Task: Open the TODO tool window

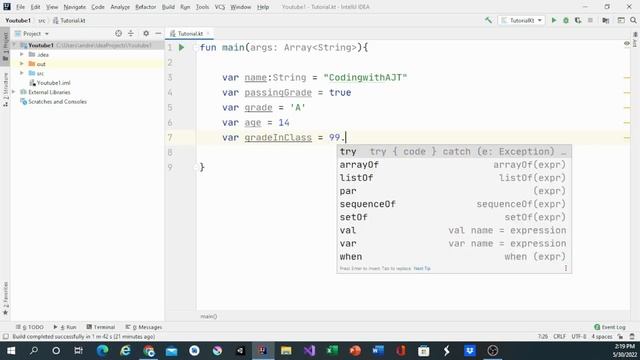Action: pyautogui.click(x=30, y=327)
